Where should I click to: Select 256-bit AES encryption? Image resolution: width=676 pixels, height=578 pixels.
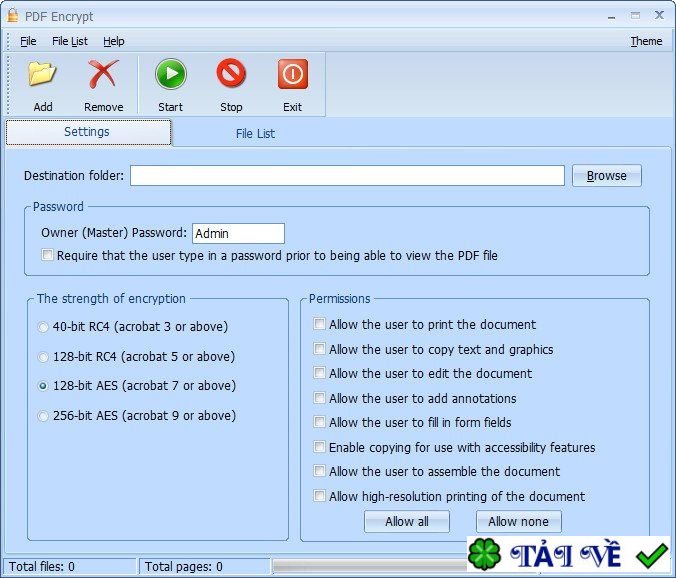pos(43,416)
